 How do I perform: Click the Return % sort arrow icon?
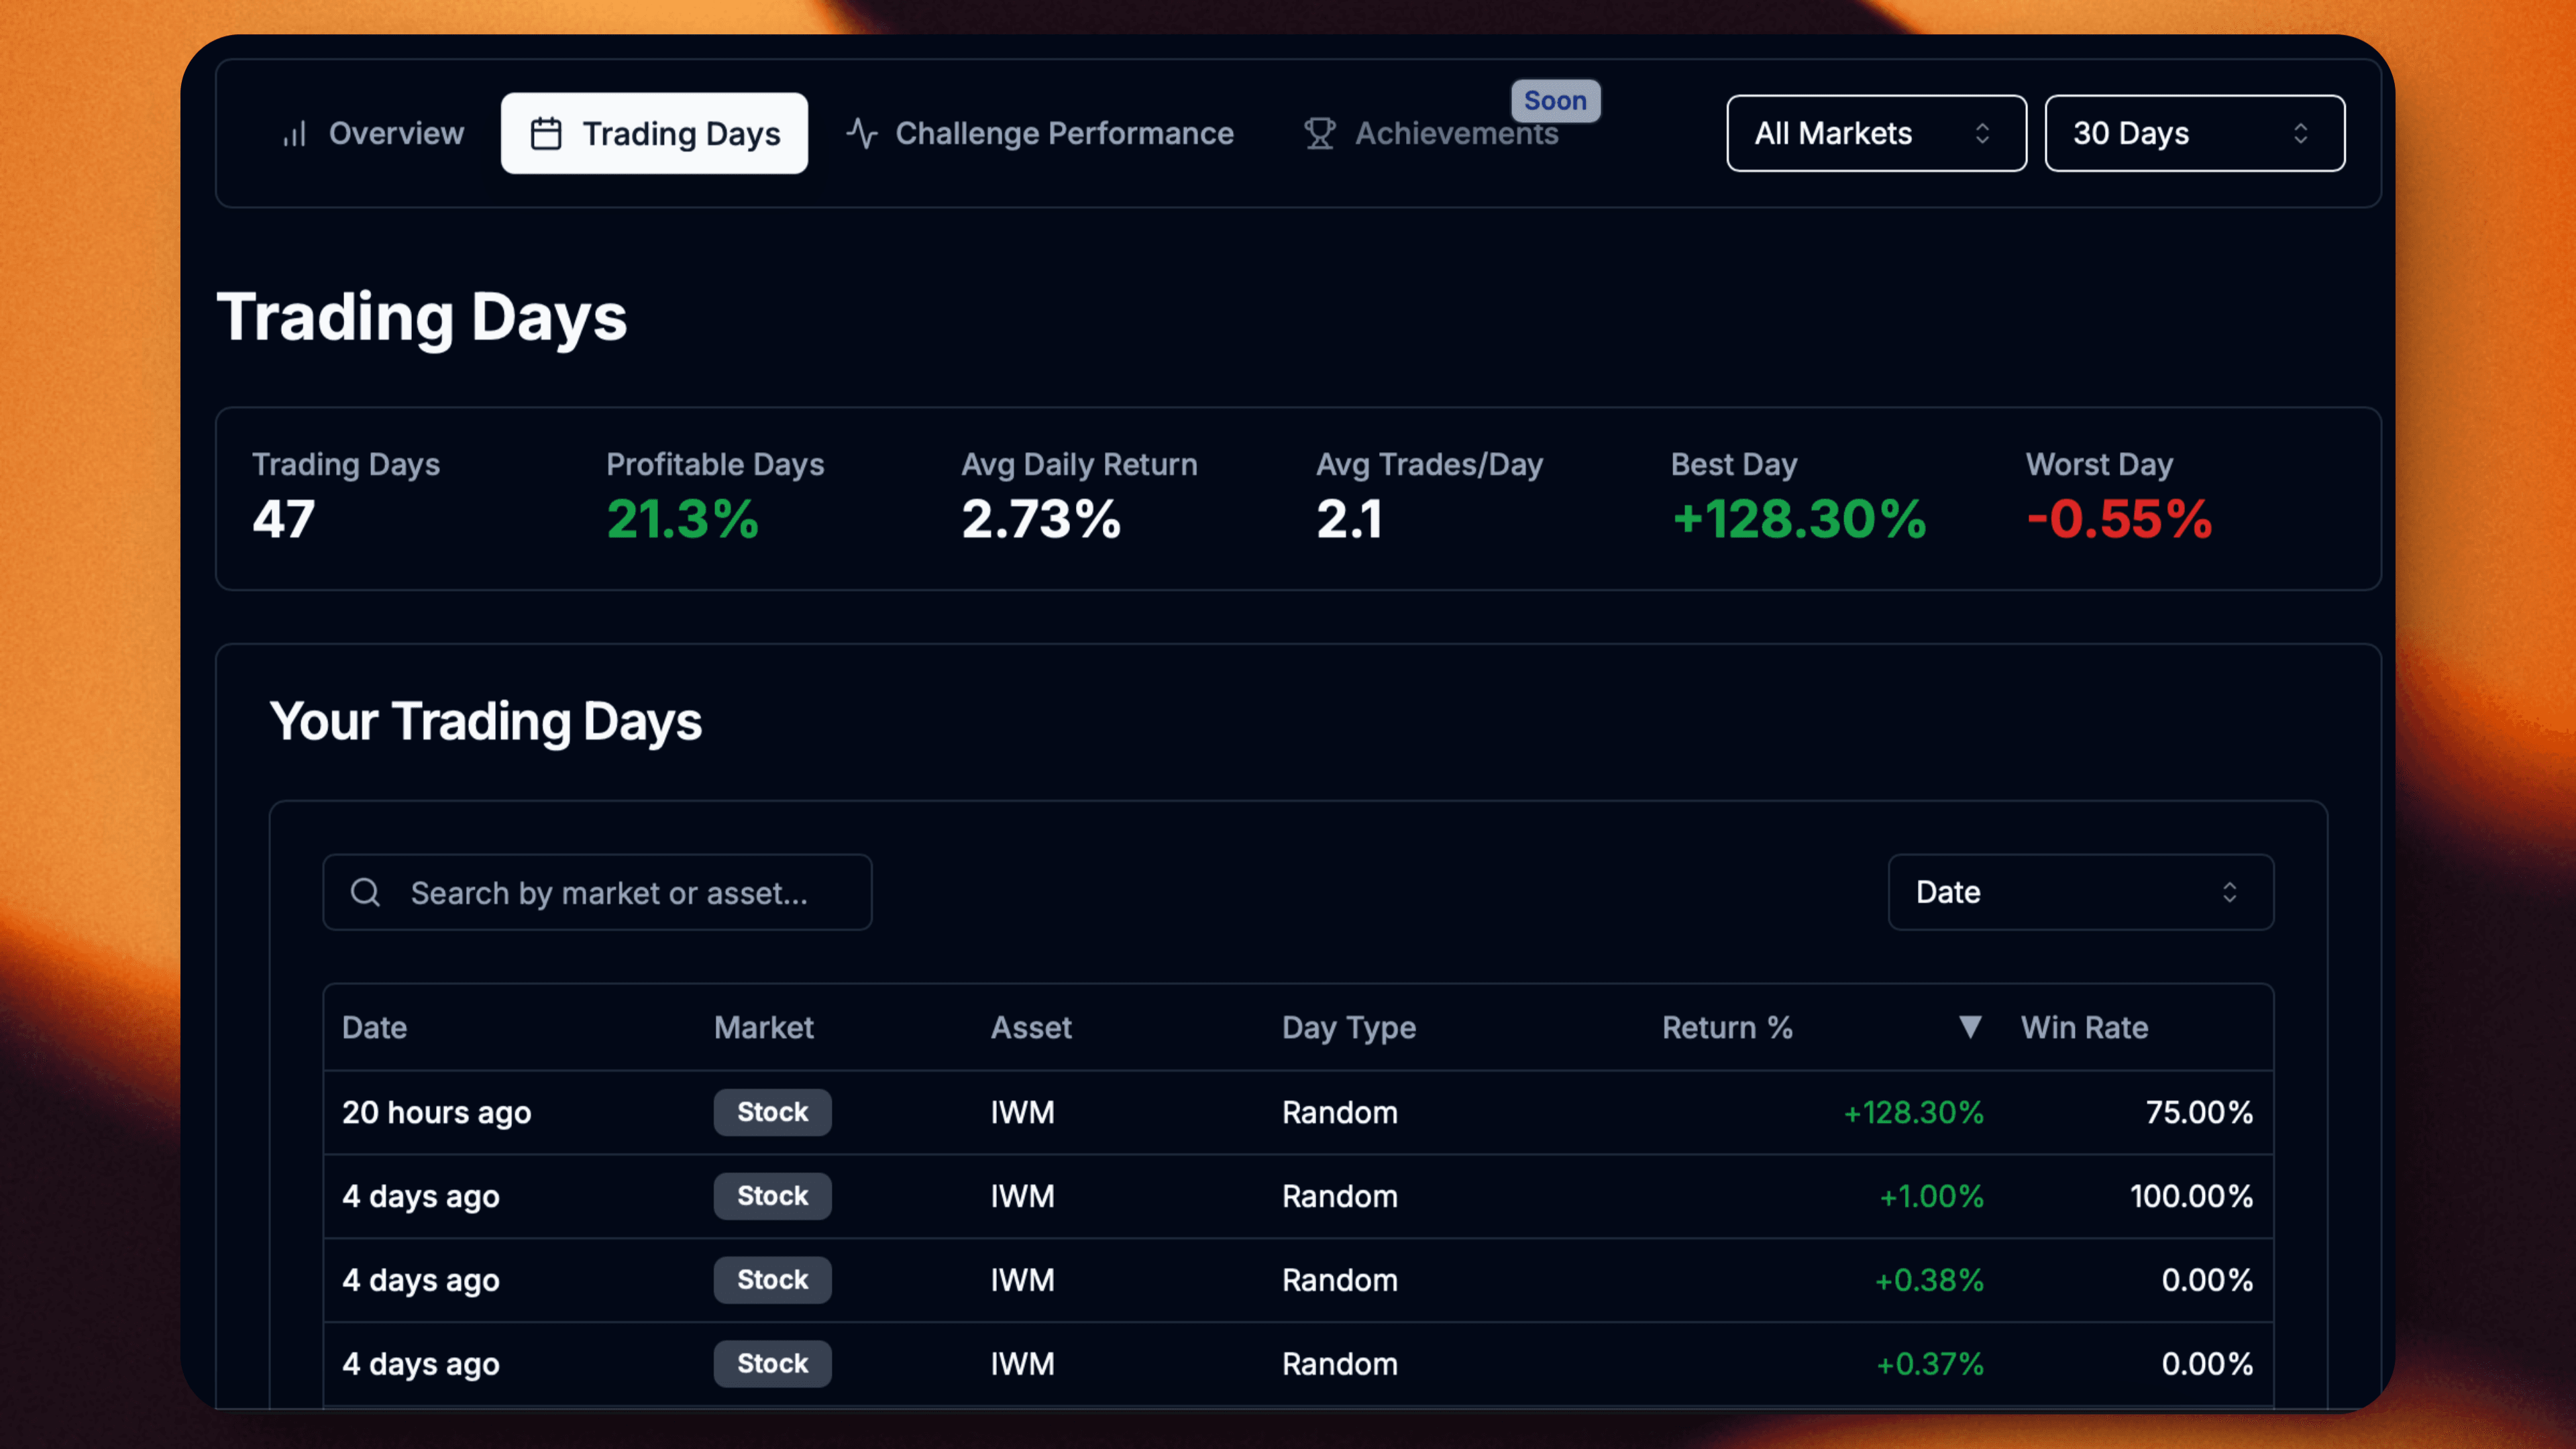tap(1970, 1027)
